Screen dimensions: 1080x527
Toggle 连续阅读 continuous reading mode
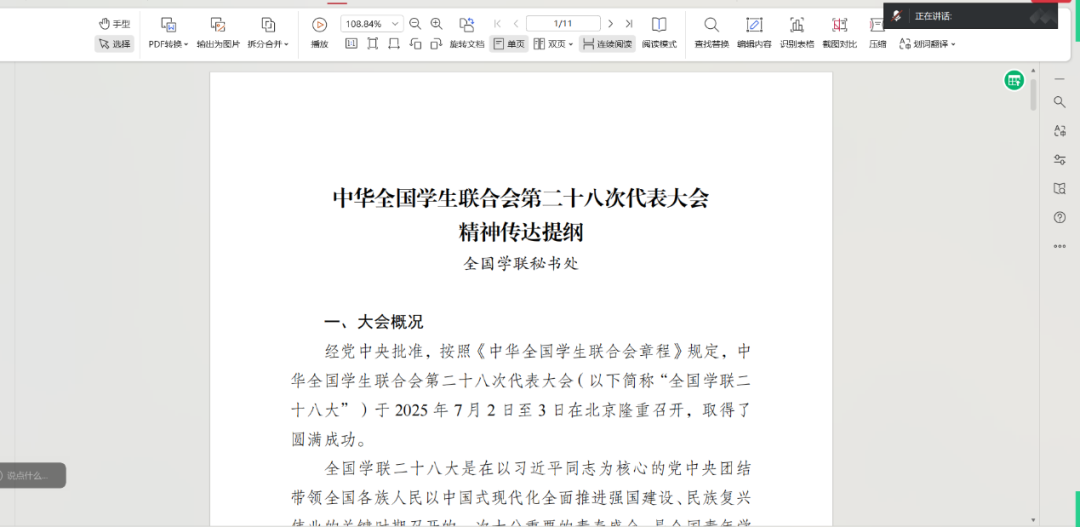[607, 44]
